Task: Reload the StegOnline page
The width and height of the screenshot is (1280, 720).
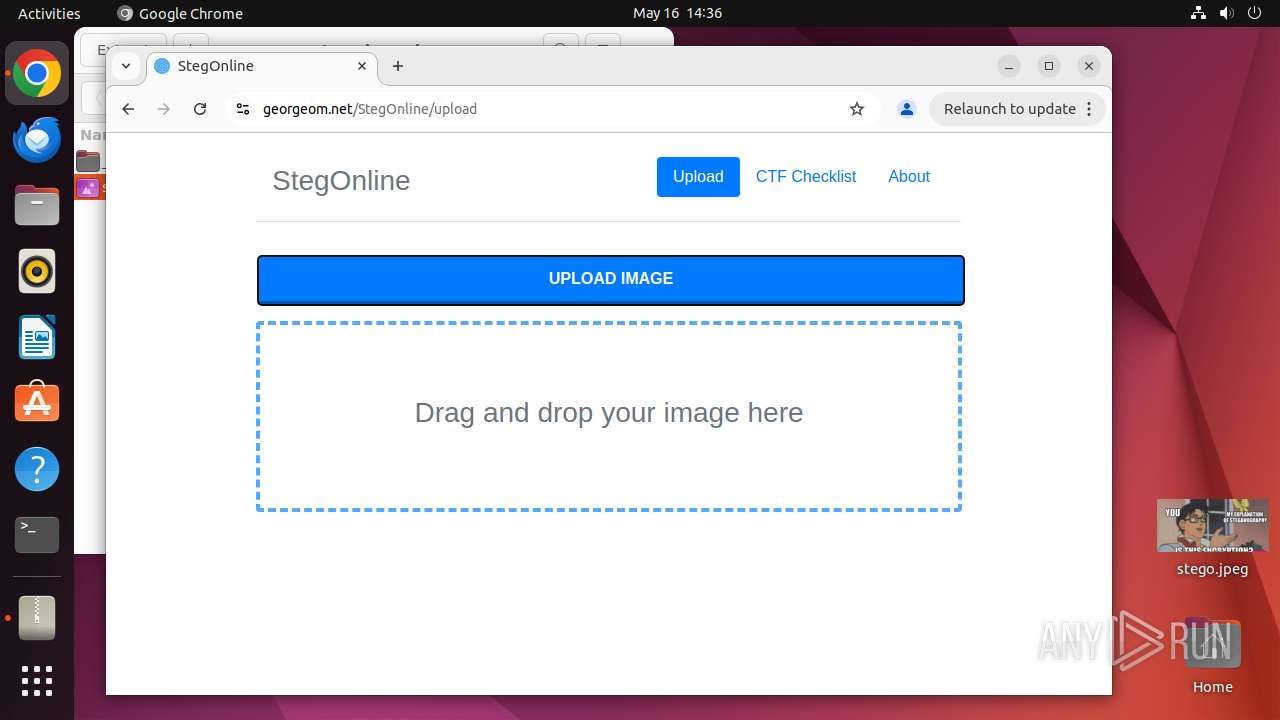Action: [200, 109]
